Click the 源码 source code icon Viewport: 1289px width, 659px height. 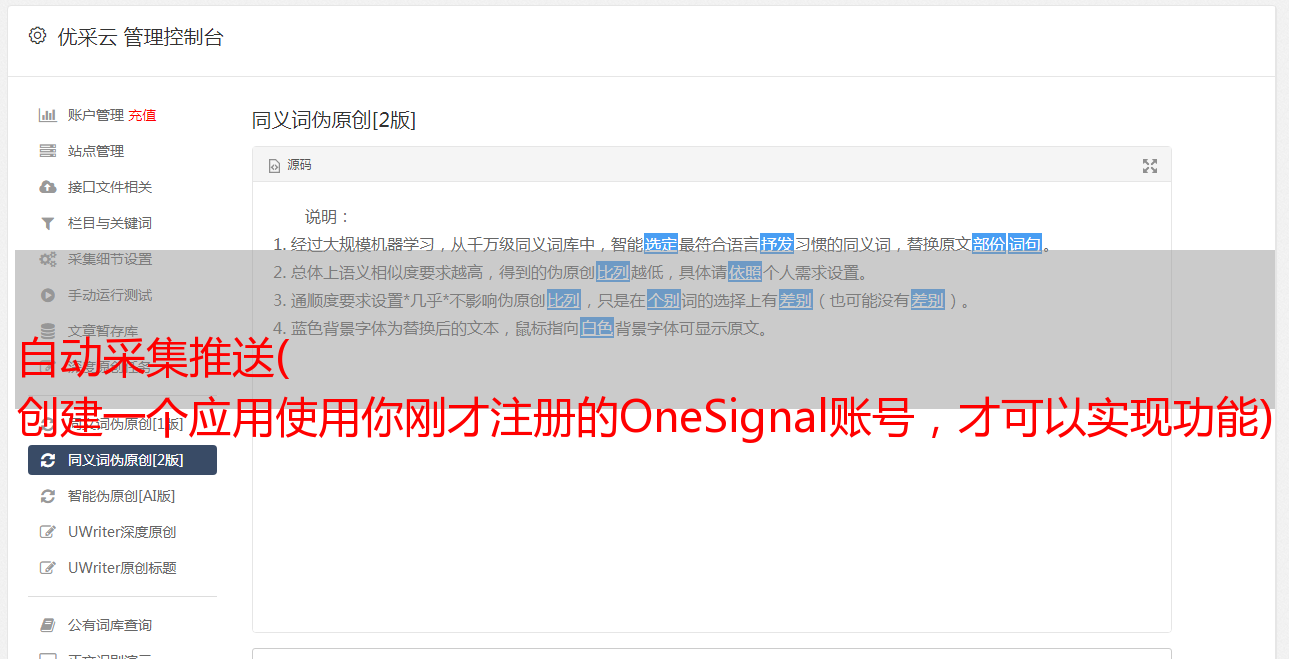pos(274,166)
